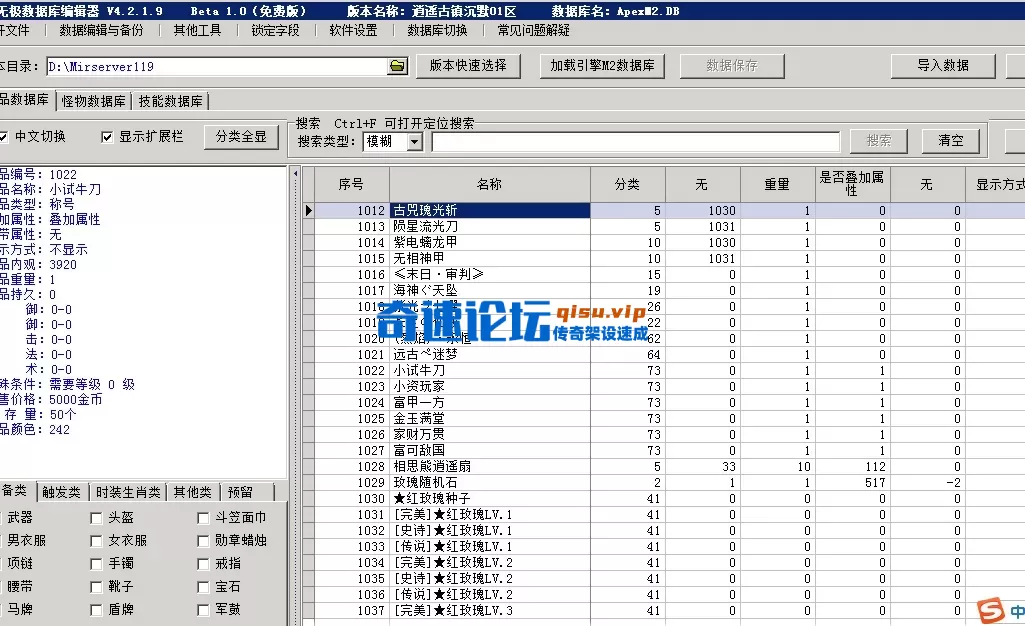Image resolution: width=1025 pixels, height=626 pixels.
Task: Click the search text input field
Action: pyautogui.click(x=635, y=141)
